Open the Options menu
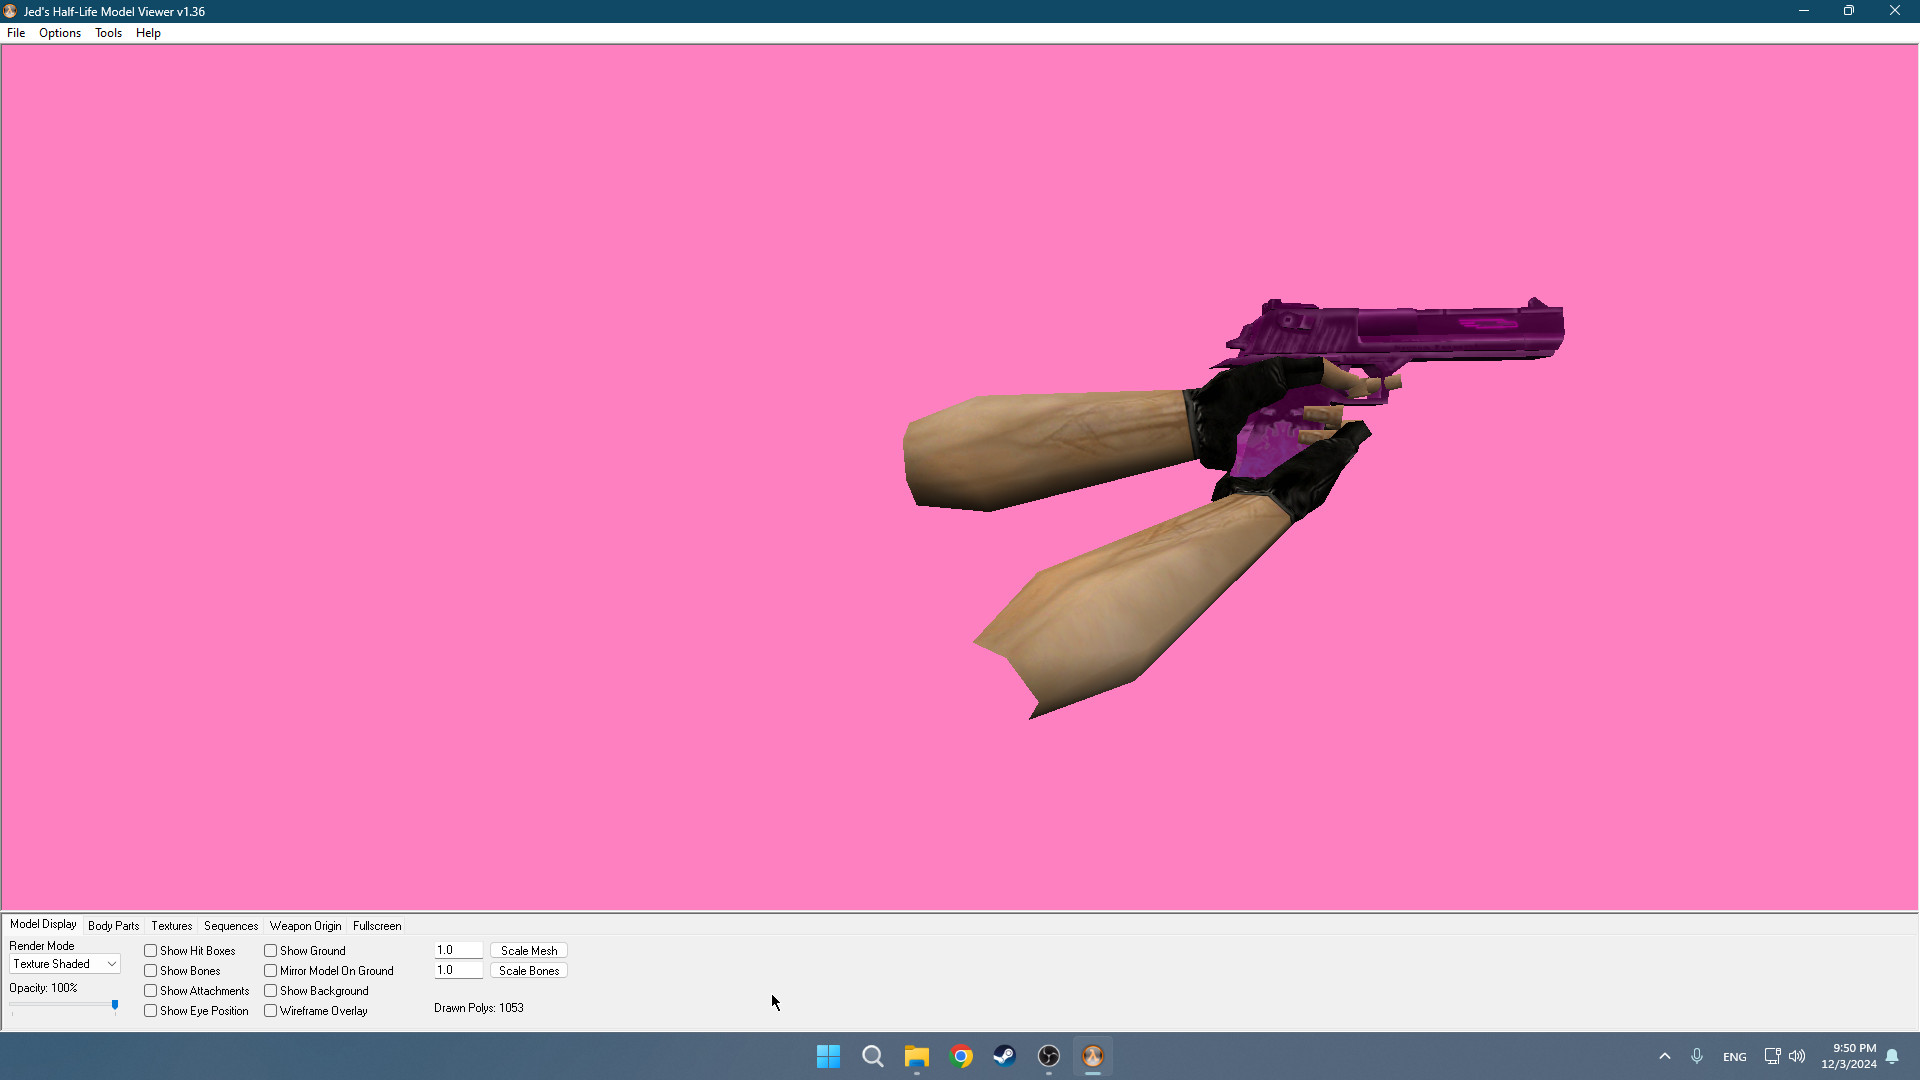 coord(60,33)
